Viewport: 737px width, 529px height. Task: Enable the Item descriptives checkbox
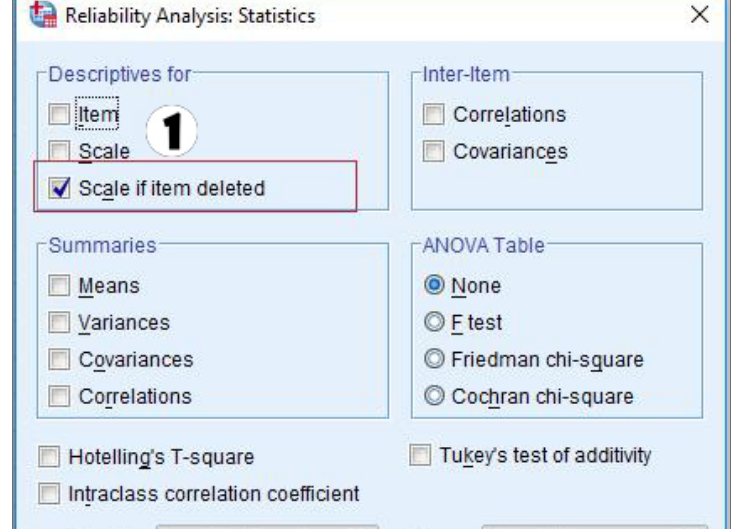tap(59, 114)
